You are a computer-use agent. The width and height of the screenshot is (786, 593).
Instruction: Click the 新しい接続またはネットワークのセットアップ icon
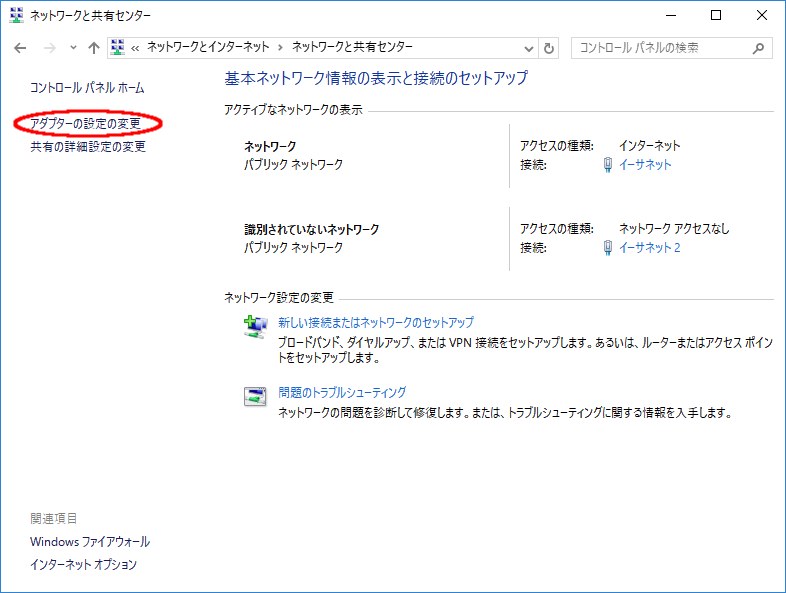tap(256, 327)
